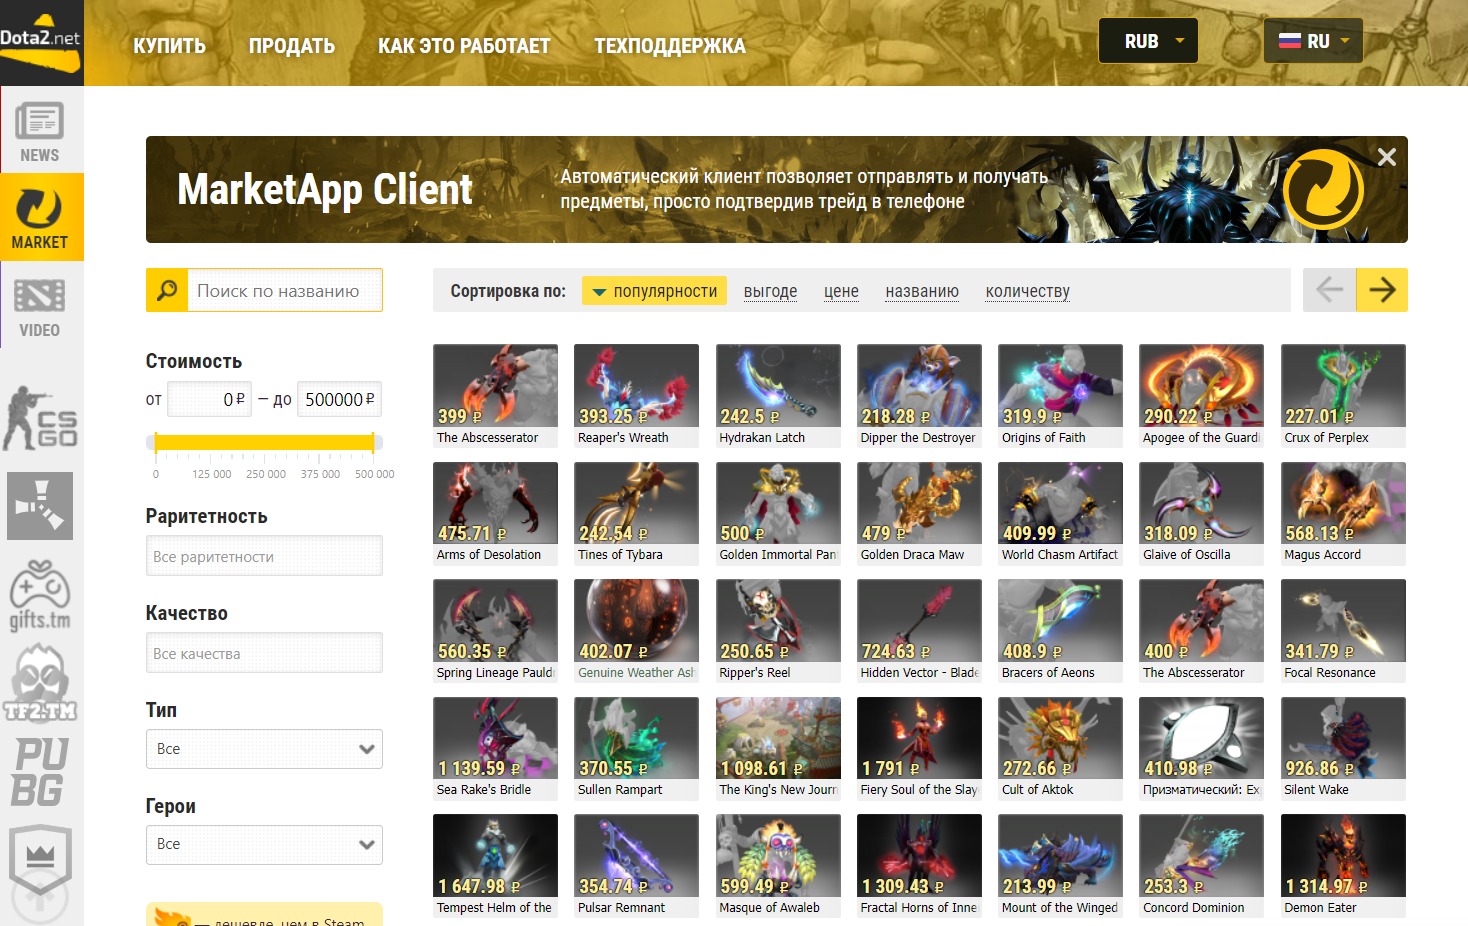Open the Golden Draca Maw item thumbnail
Viewport: 1468px width, 926px height.
click(919, 502)
